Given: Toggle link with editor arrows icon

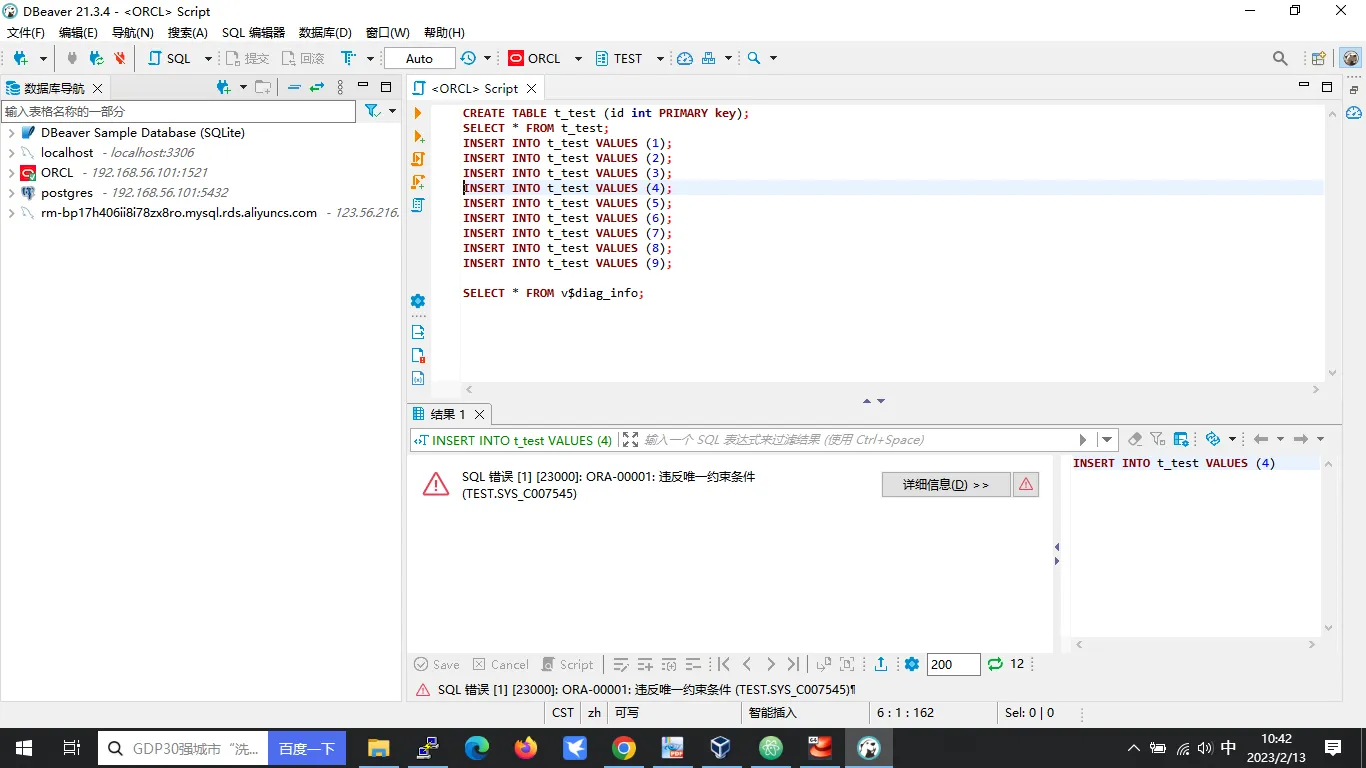Looking at the screenshot, I should coord(317,88).
